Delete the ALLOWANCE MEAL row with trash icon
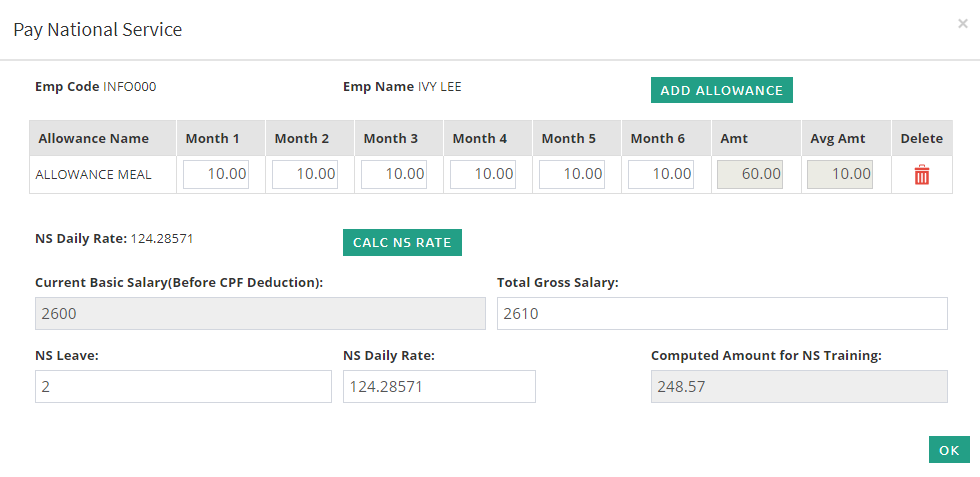This screenshot has height=477, width=980. click(921, 175)
